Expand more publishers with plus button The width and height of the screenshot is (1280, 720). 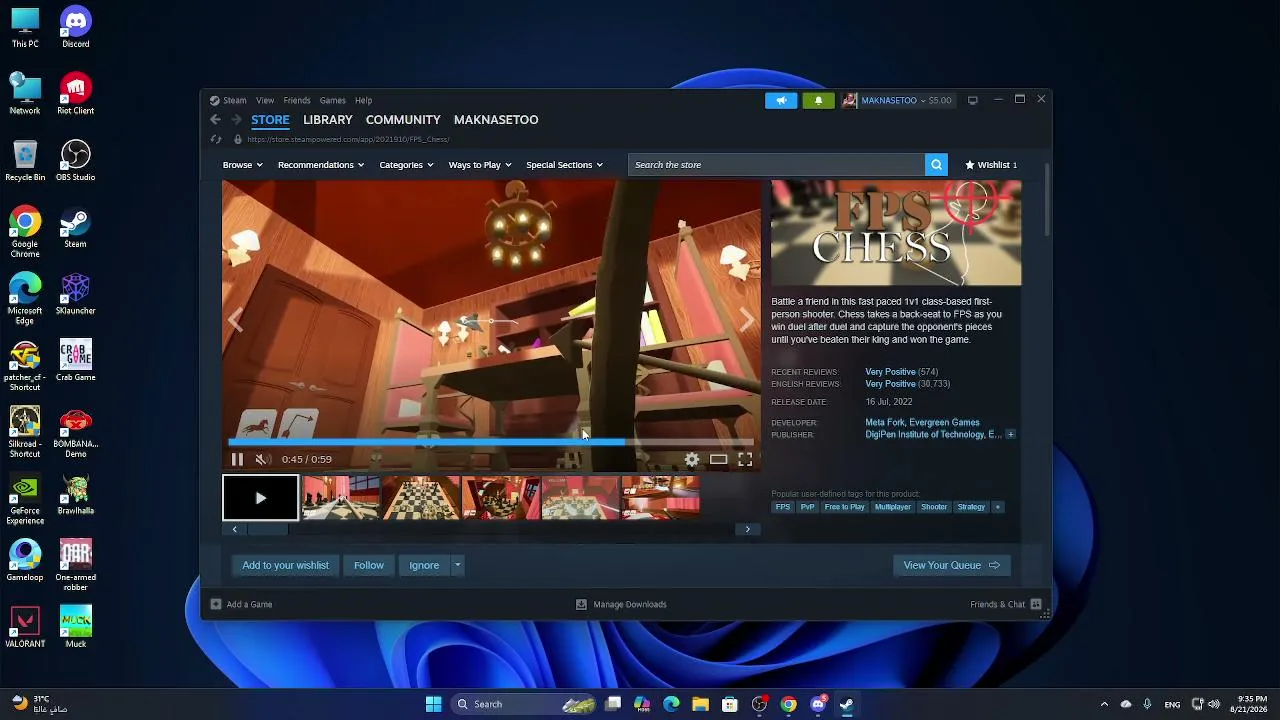tap(1010, 435)
